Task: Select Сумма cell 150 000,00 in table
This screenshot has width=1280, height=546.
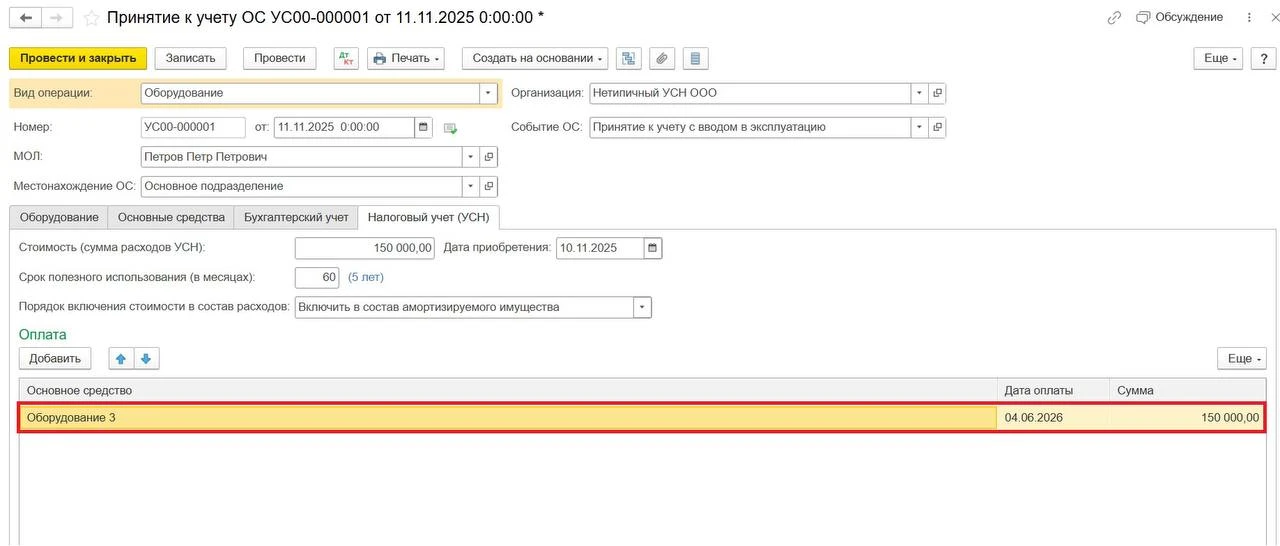Action: (1187, 417)
